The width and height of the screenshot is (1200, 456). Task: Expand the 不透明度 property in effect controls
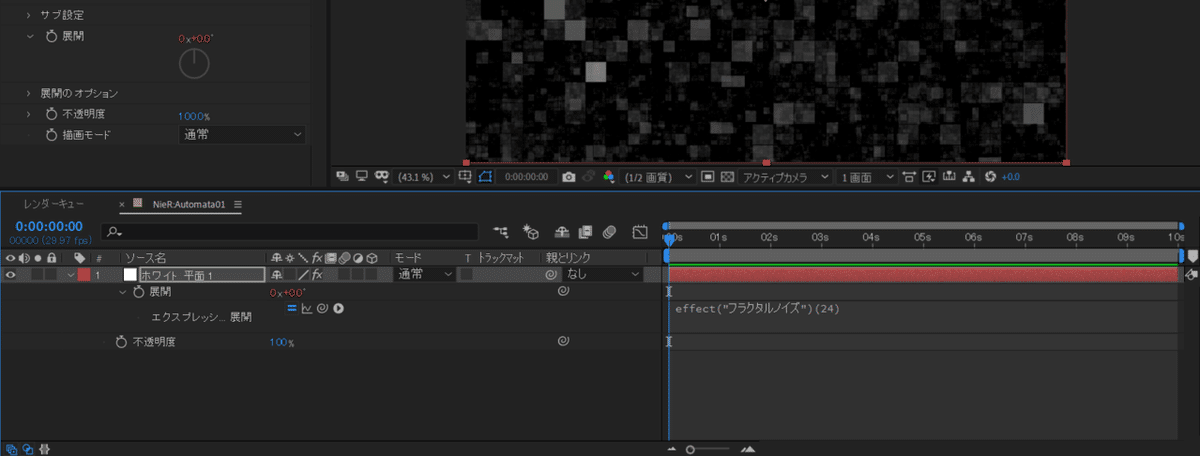[30, 114]
